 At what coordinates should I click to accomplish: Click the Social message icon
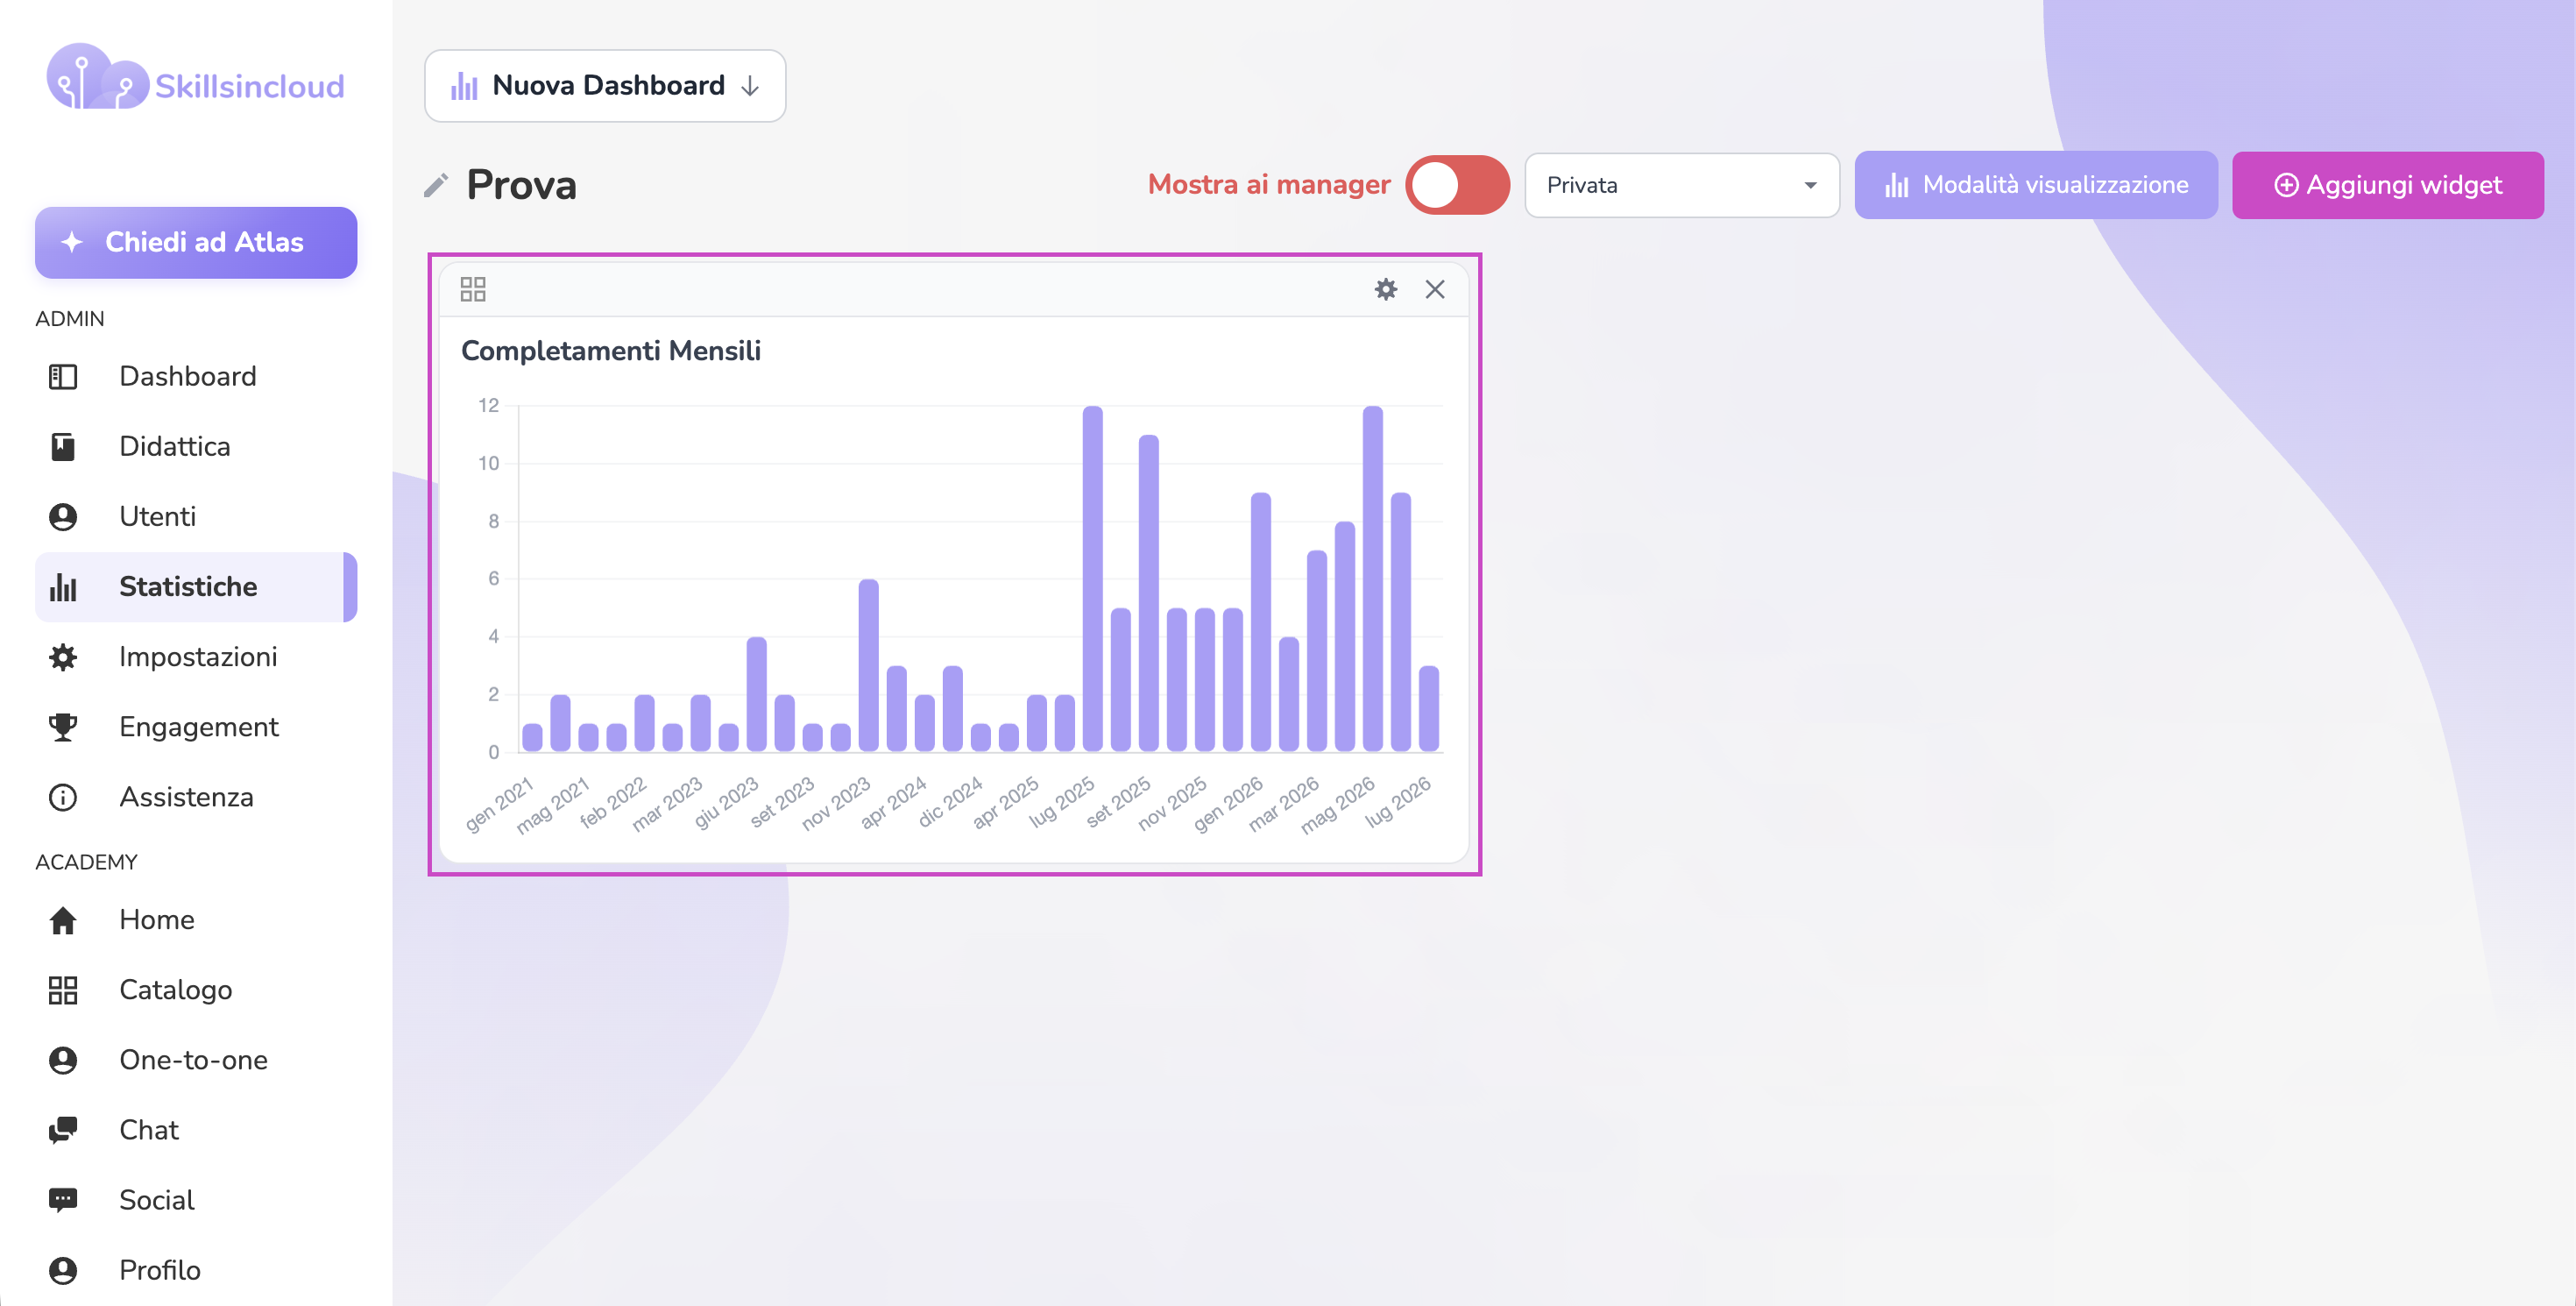point(63,1200)
